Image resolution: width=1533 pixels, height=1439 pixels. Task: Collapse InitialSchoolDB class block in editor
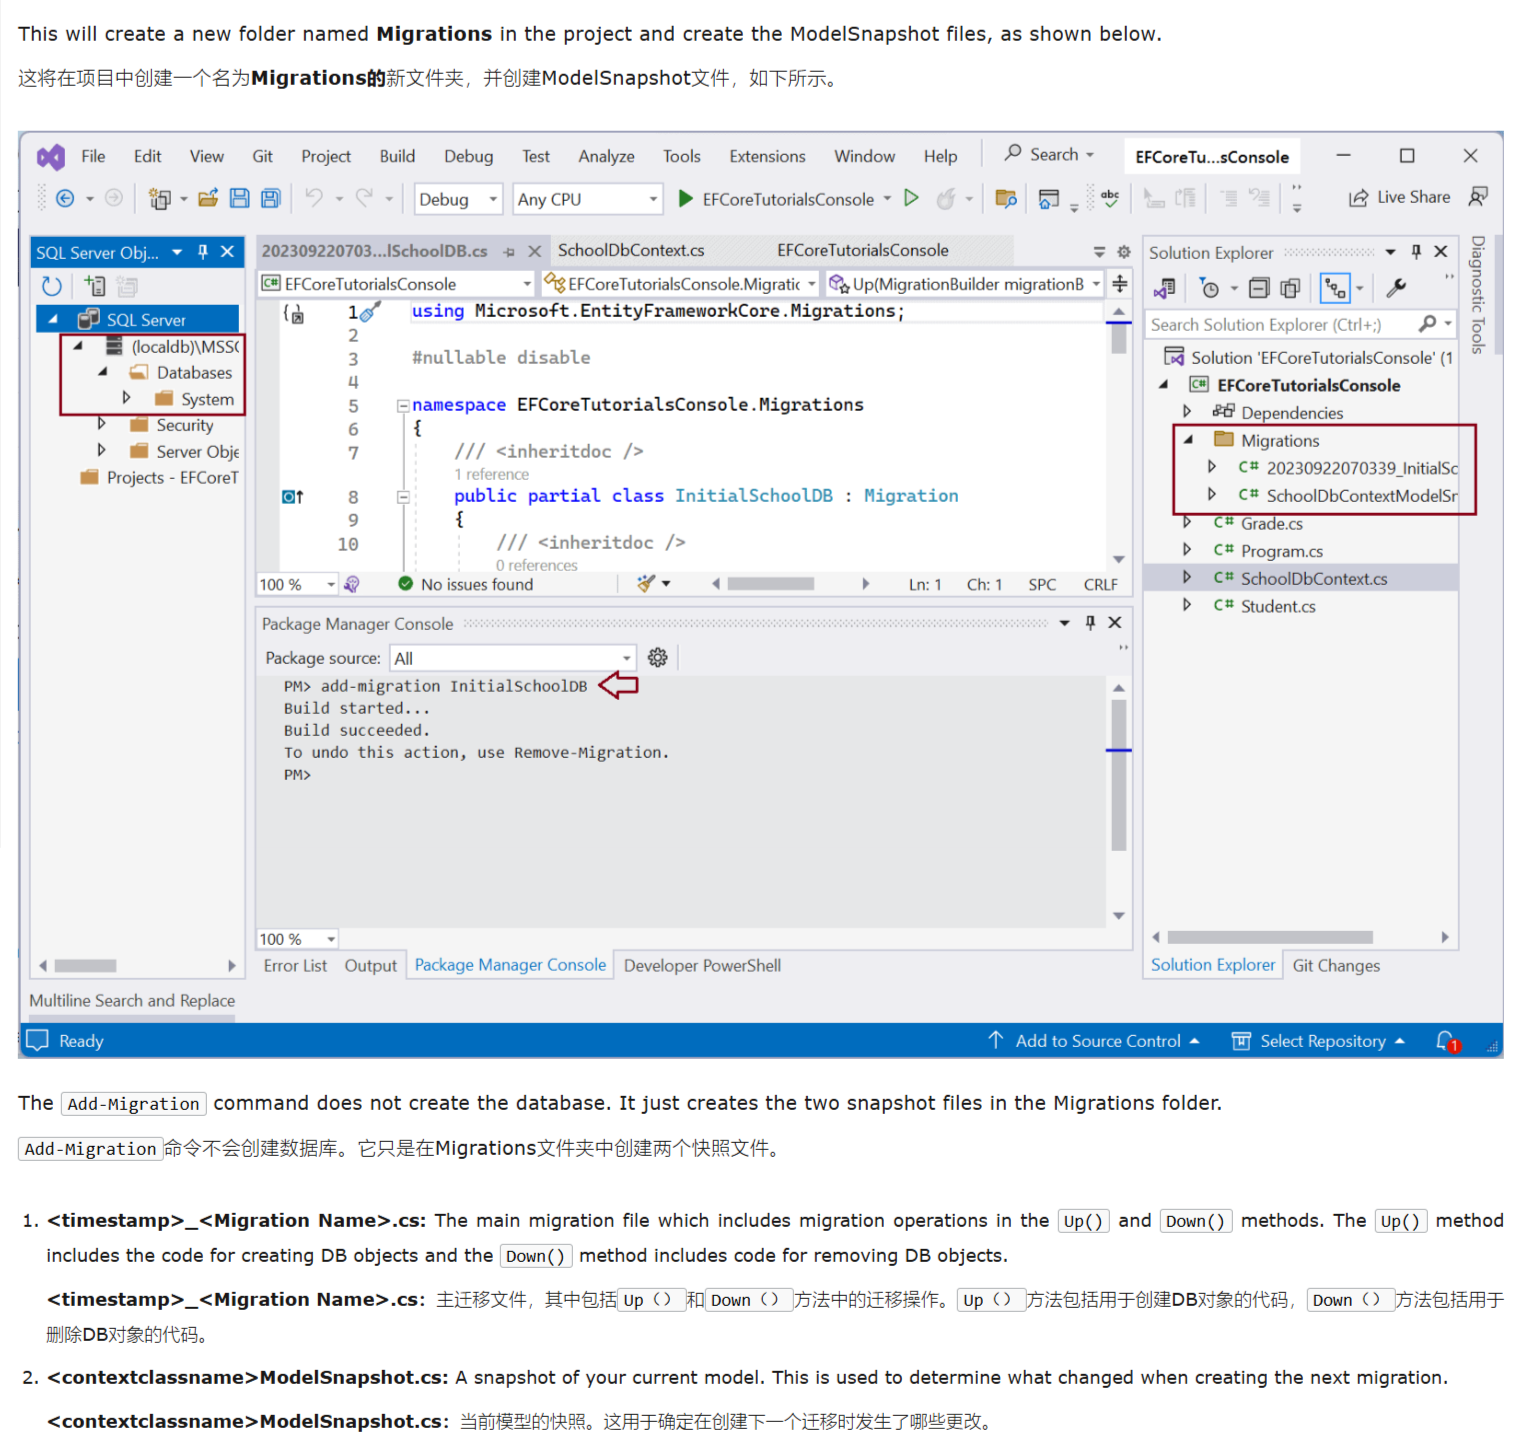point(403,496)
